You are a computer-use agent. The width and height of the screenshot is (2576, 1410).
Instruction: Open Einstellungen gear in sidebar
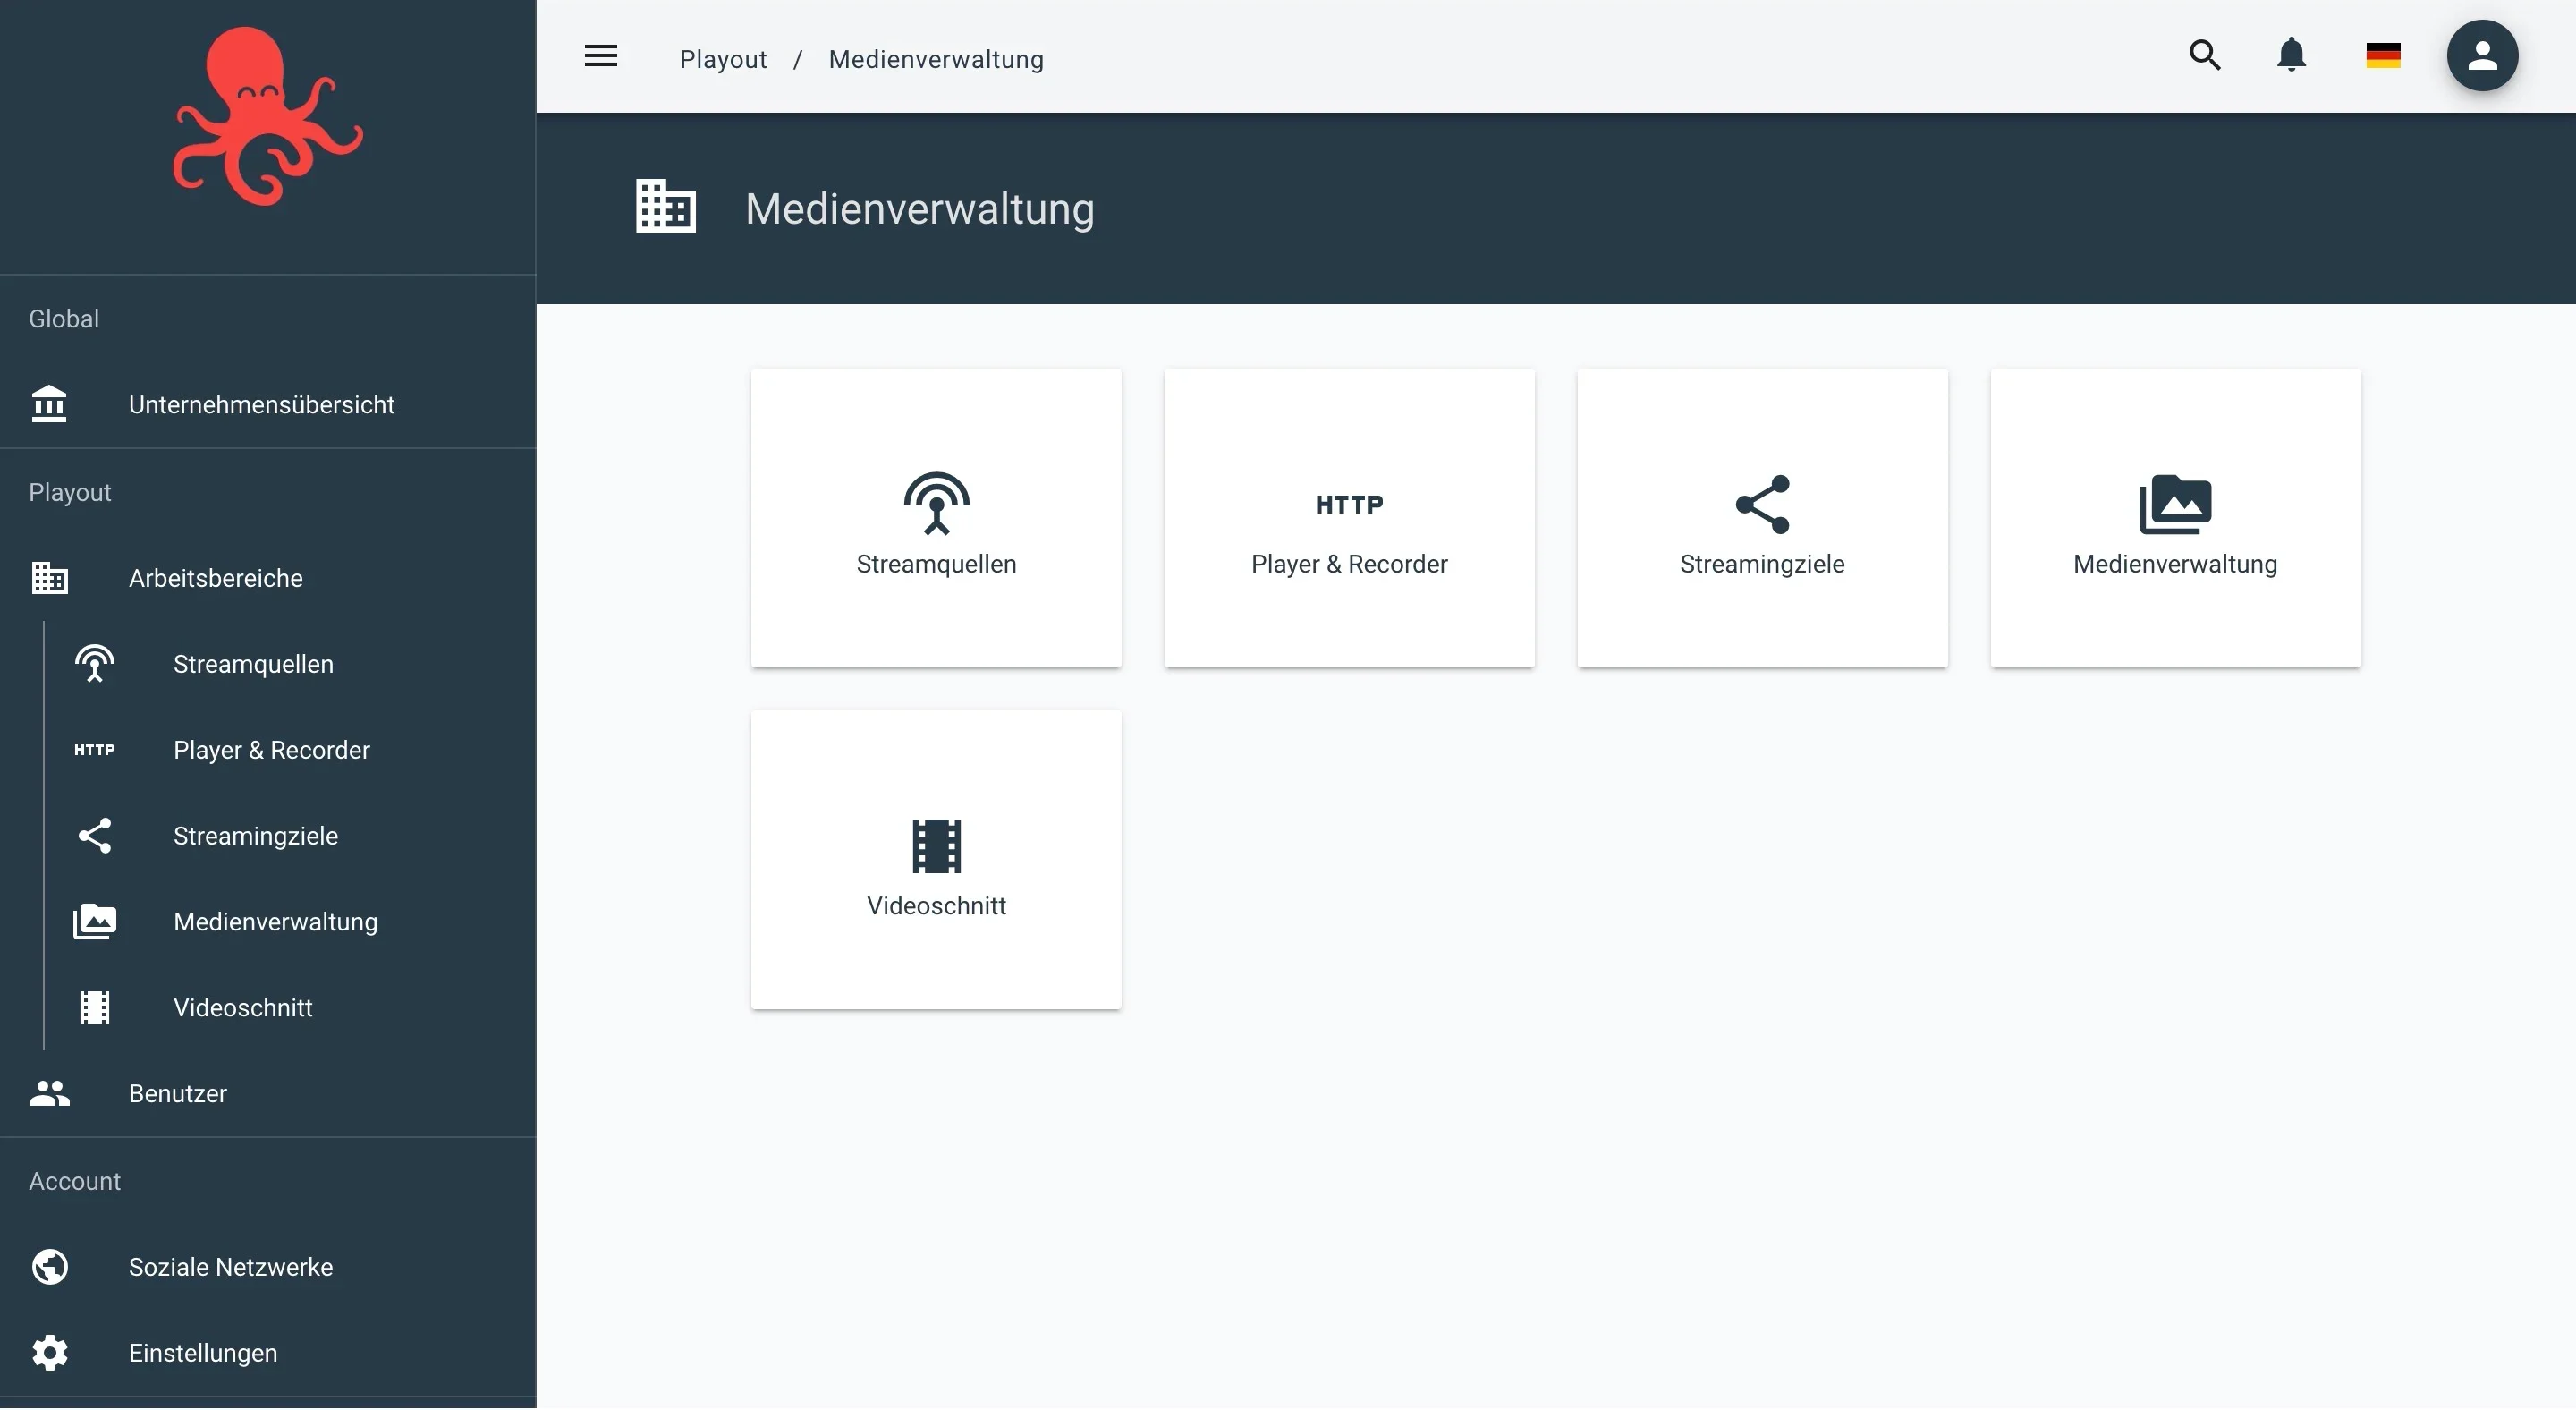pos(50,1353)
